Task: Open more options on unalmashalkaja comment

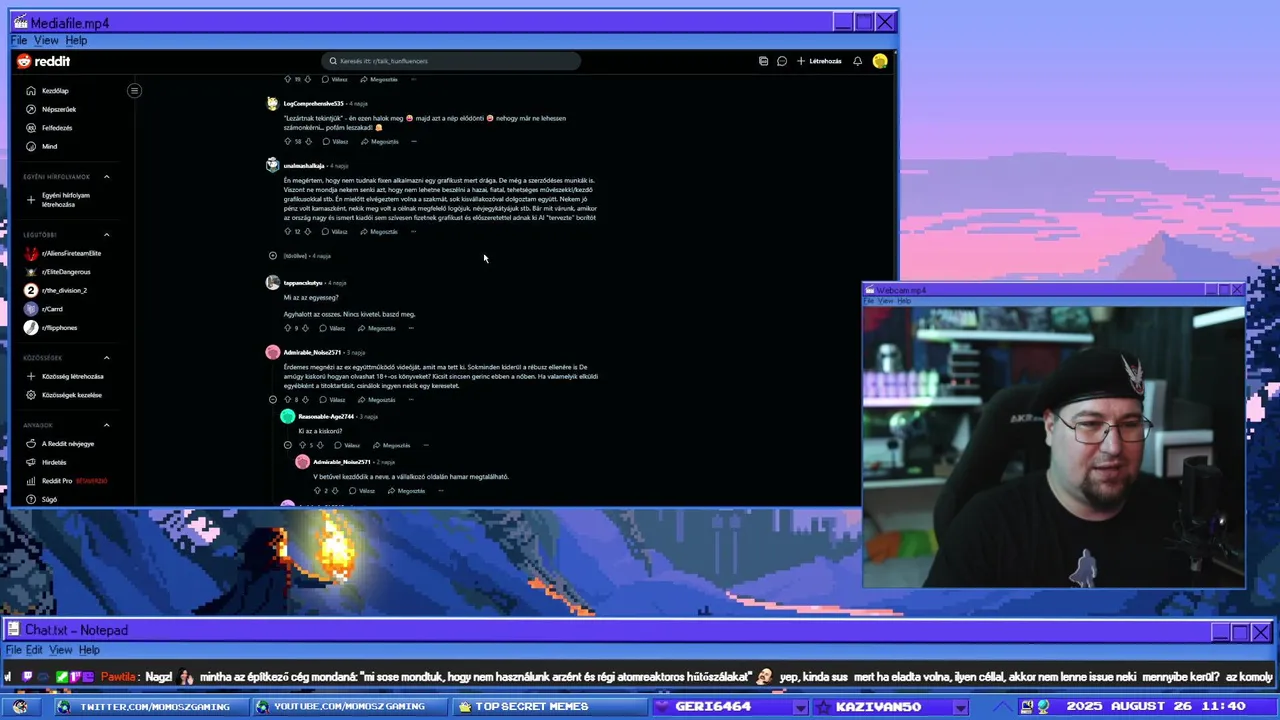Action: (x=413, y=231)
